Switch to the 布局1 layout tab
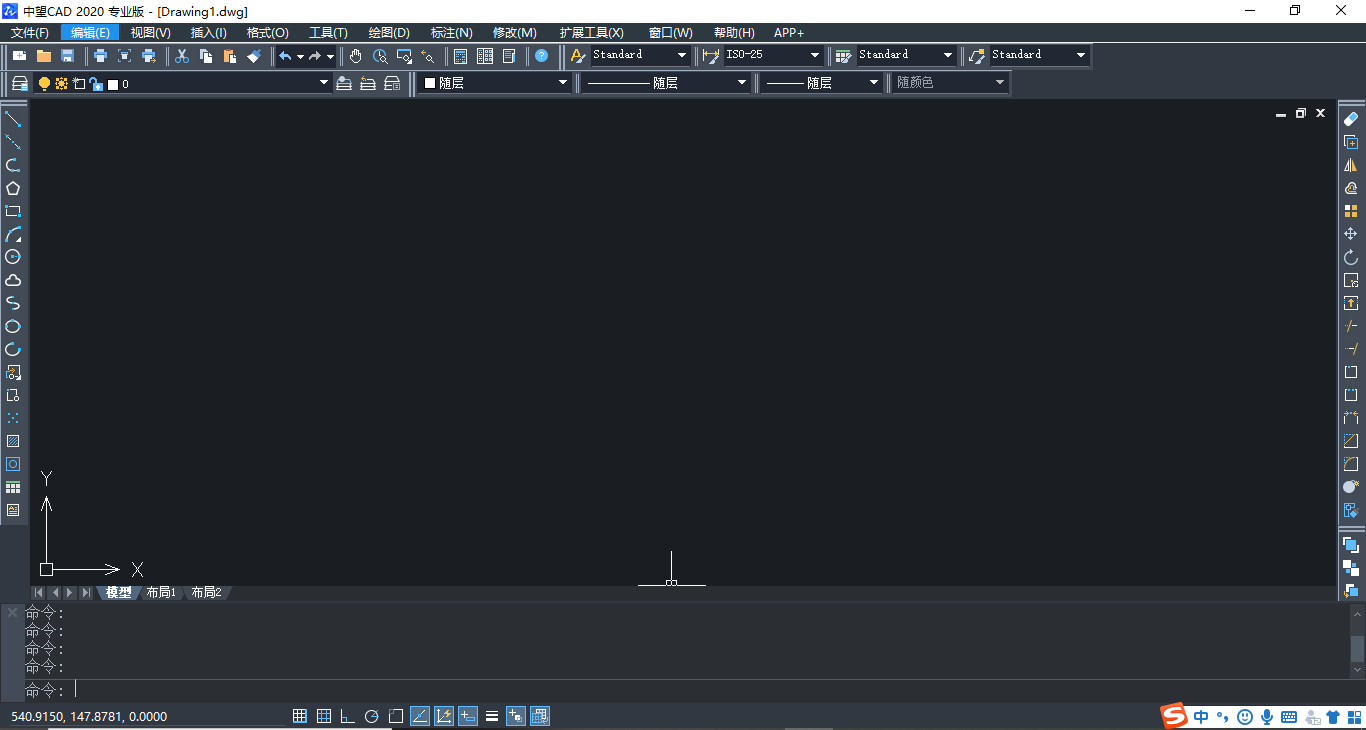 161,592
